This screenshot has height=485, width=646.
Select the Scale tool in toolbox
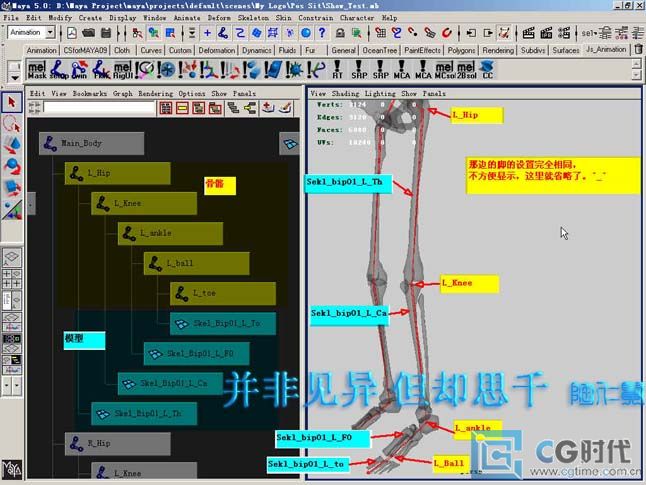12,187
